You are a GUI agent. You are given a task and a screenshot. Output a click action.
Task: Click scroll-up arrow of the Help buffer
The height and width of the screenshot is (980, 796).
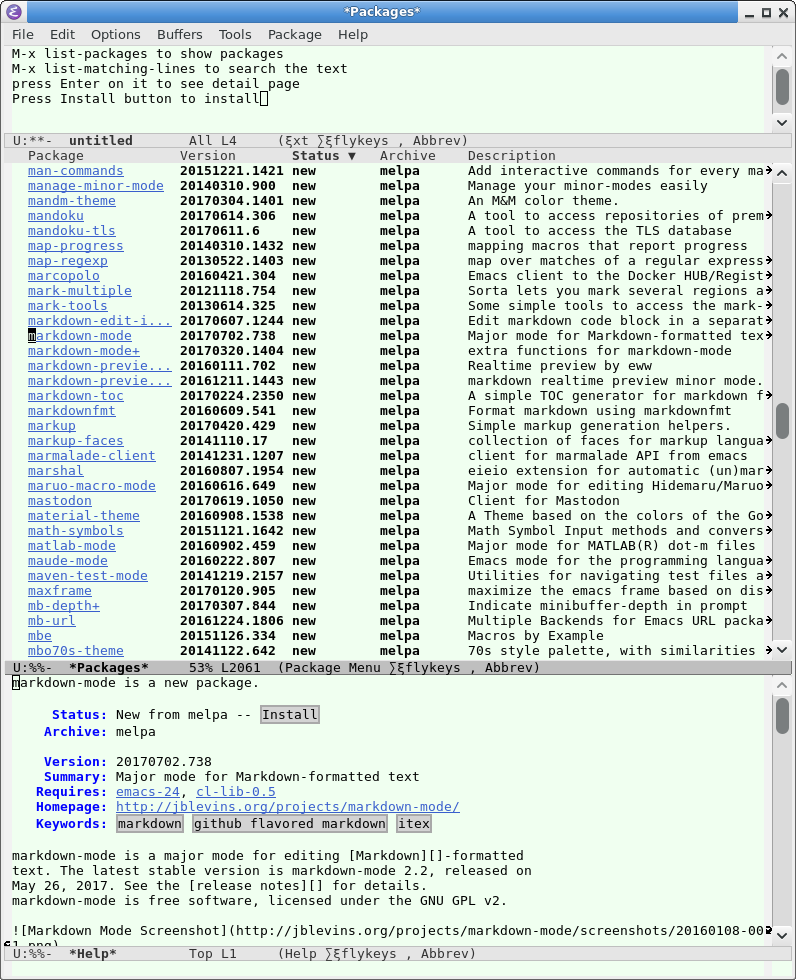[x=782, y=685]
